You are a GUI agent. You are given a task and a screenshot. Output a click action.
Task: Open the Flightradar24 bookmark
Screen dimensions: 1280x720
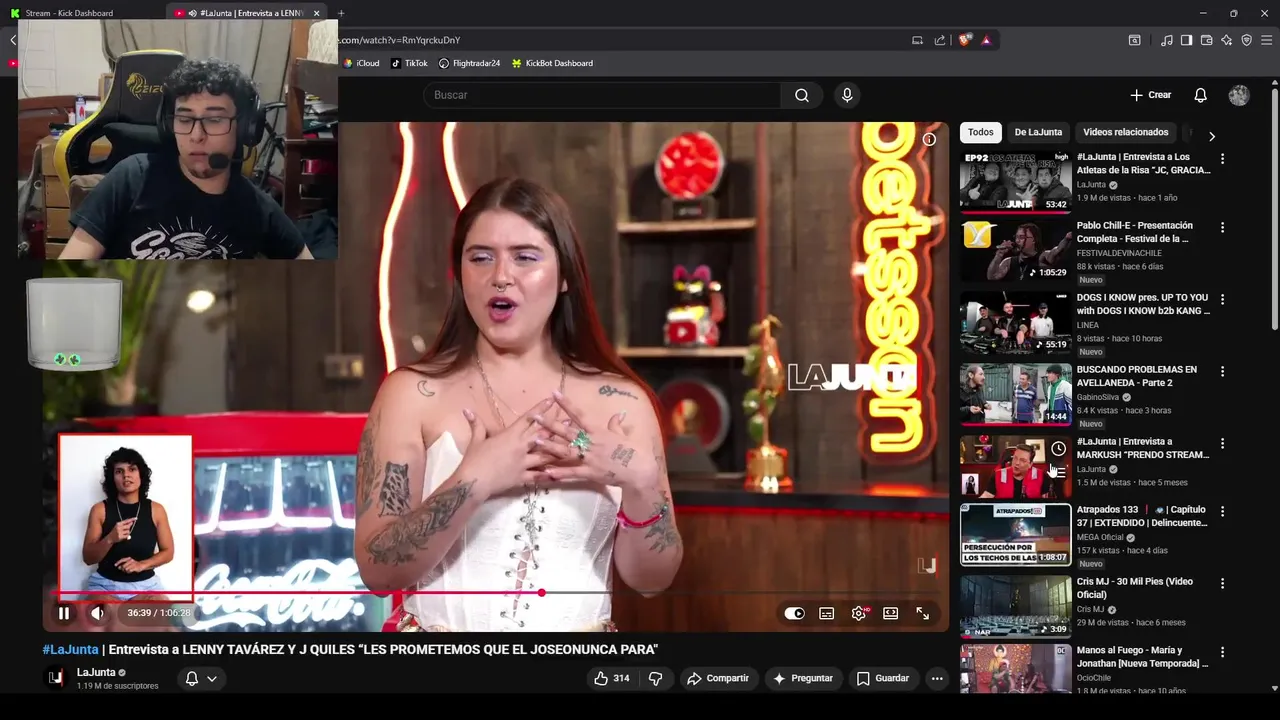(x=469, y=63)
